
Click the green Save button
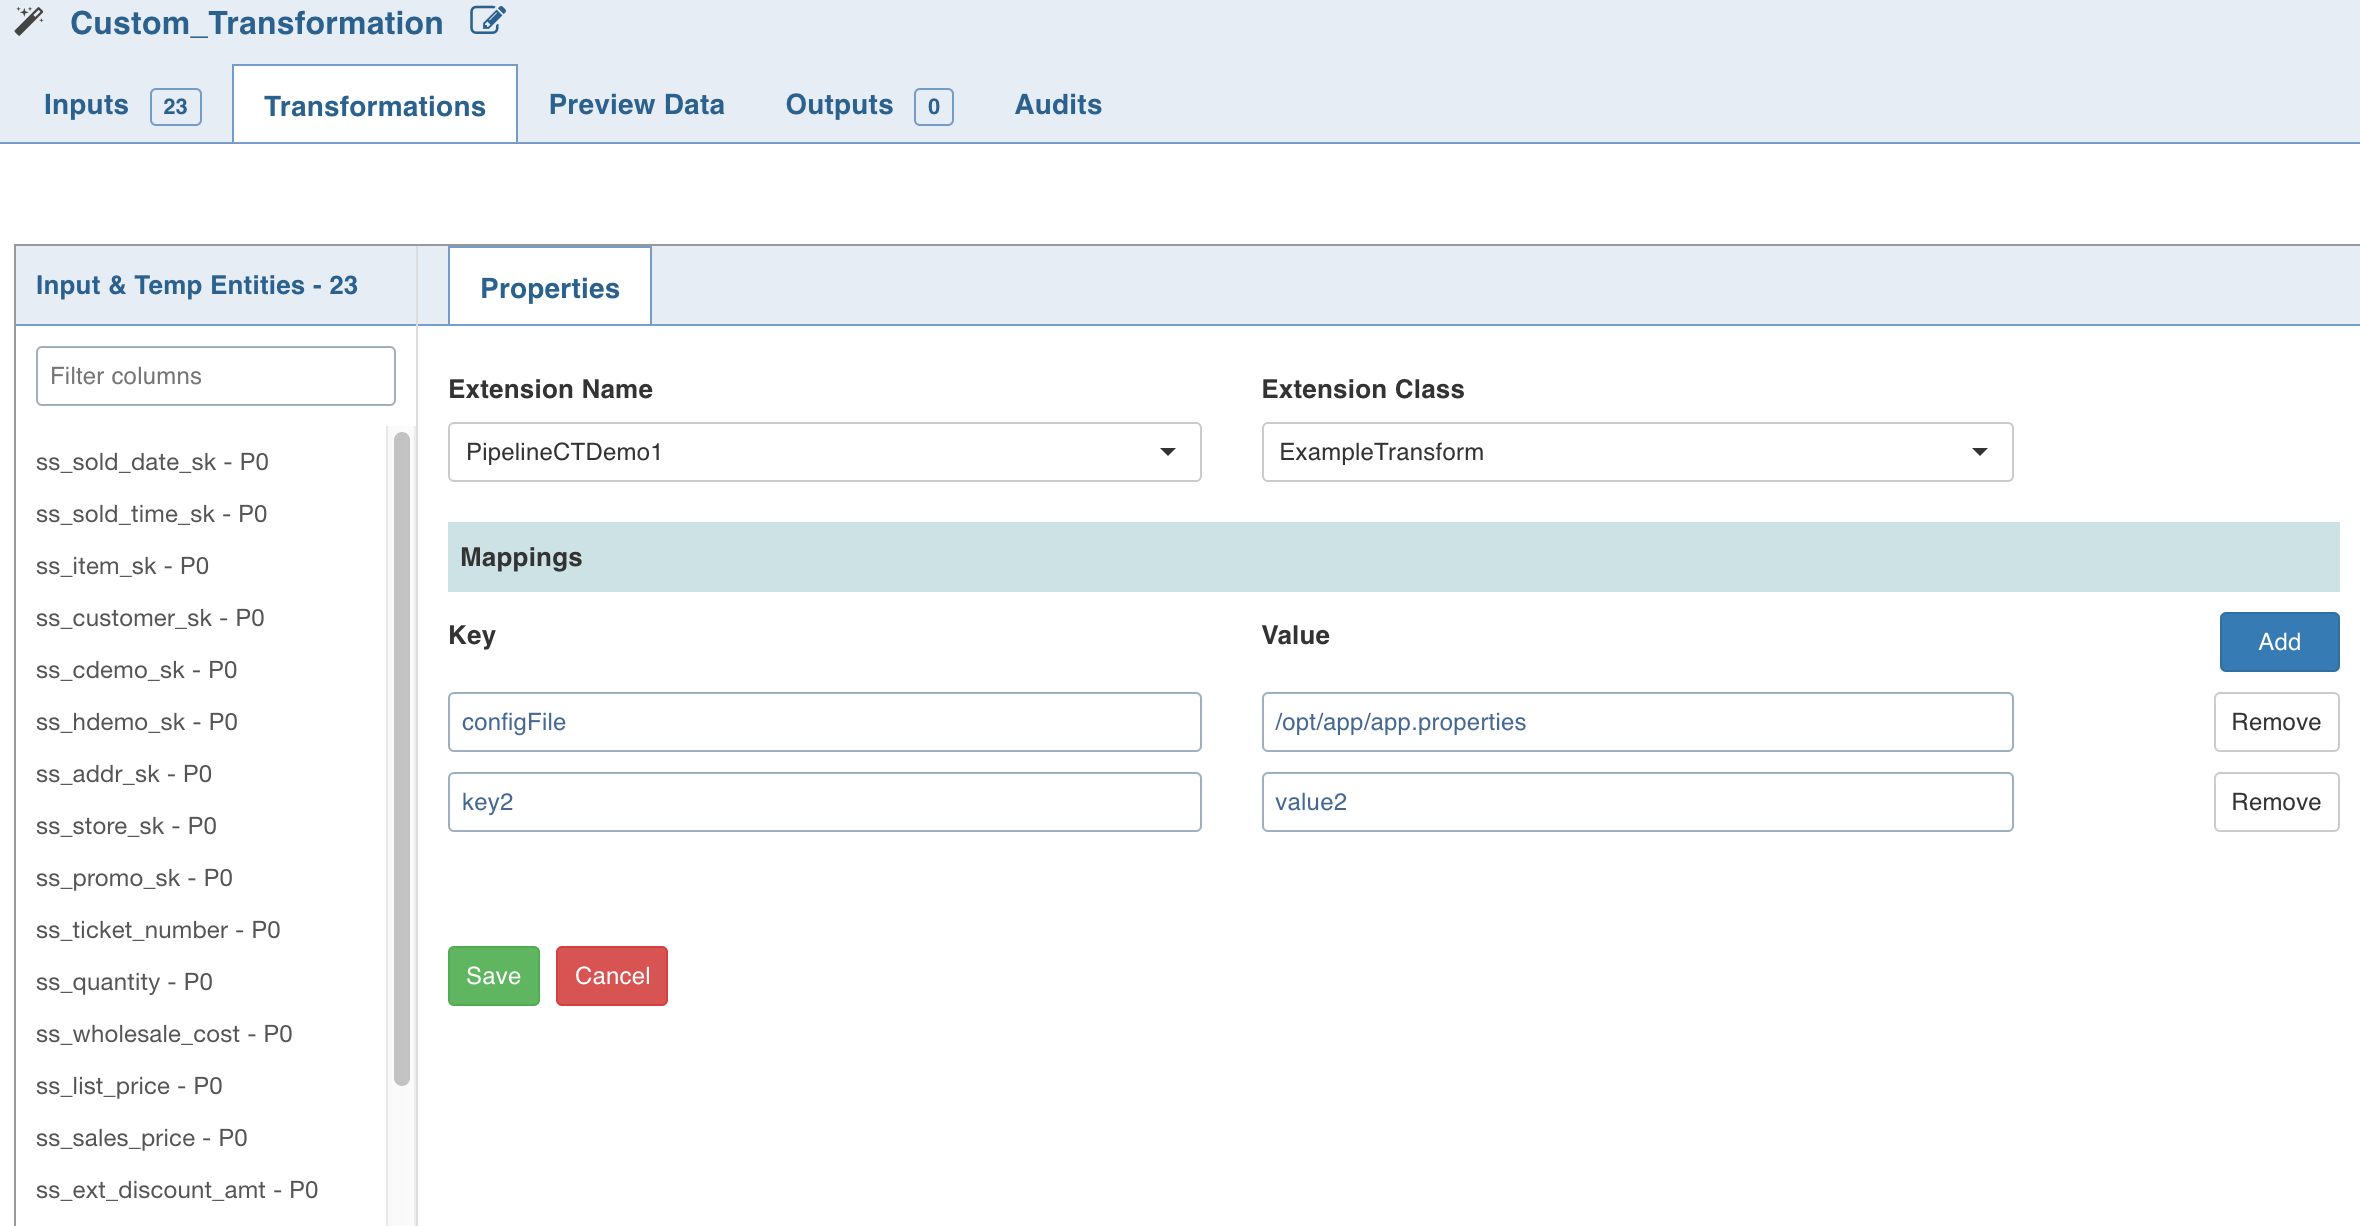click(x=494, y=976)
